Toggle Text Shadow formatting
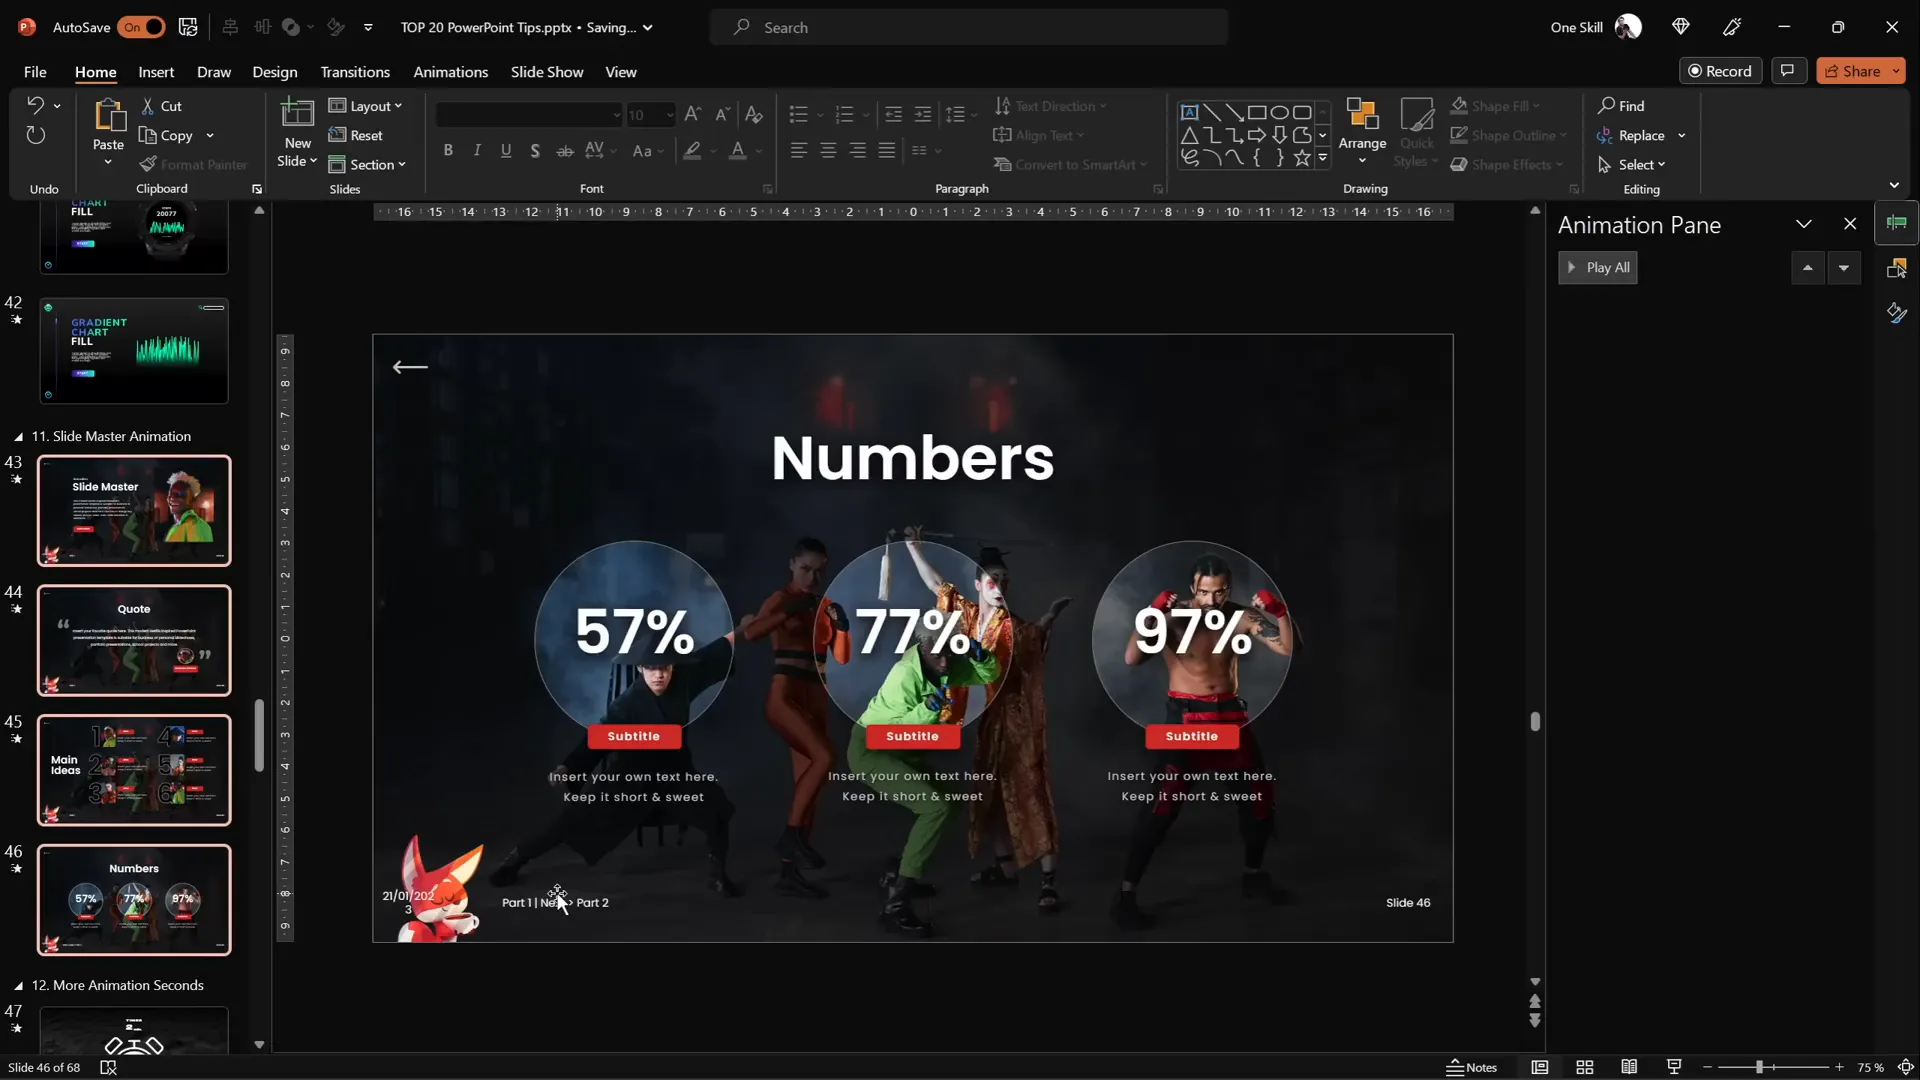This screenshot has width=1920, height=1080. [535, 151]
